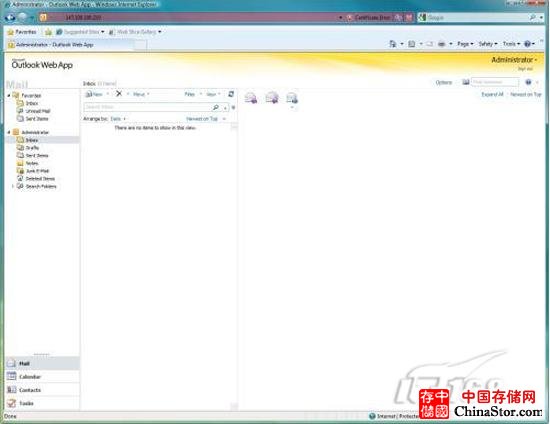Viewport: 550px width, 424px height.
Task: Open the IE Page menu
Action: coord(465,44)
